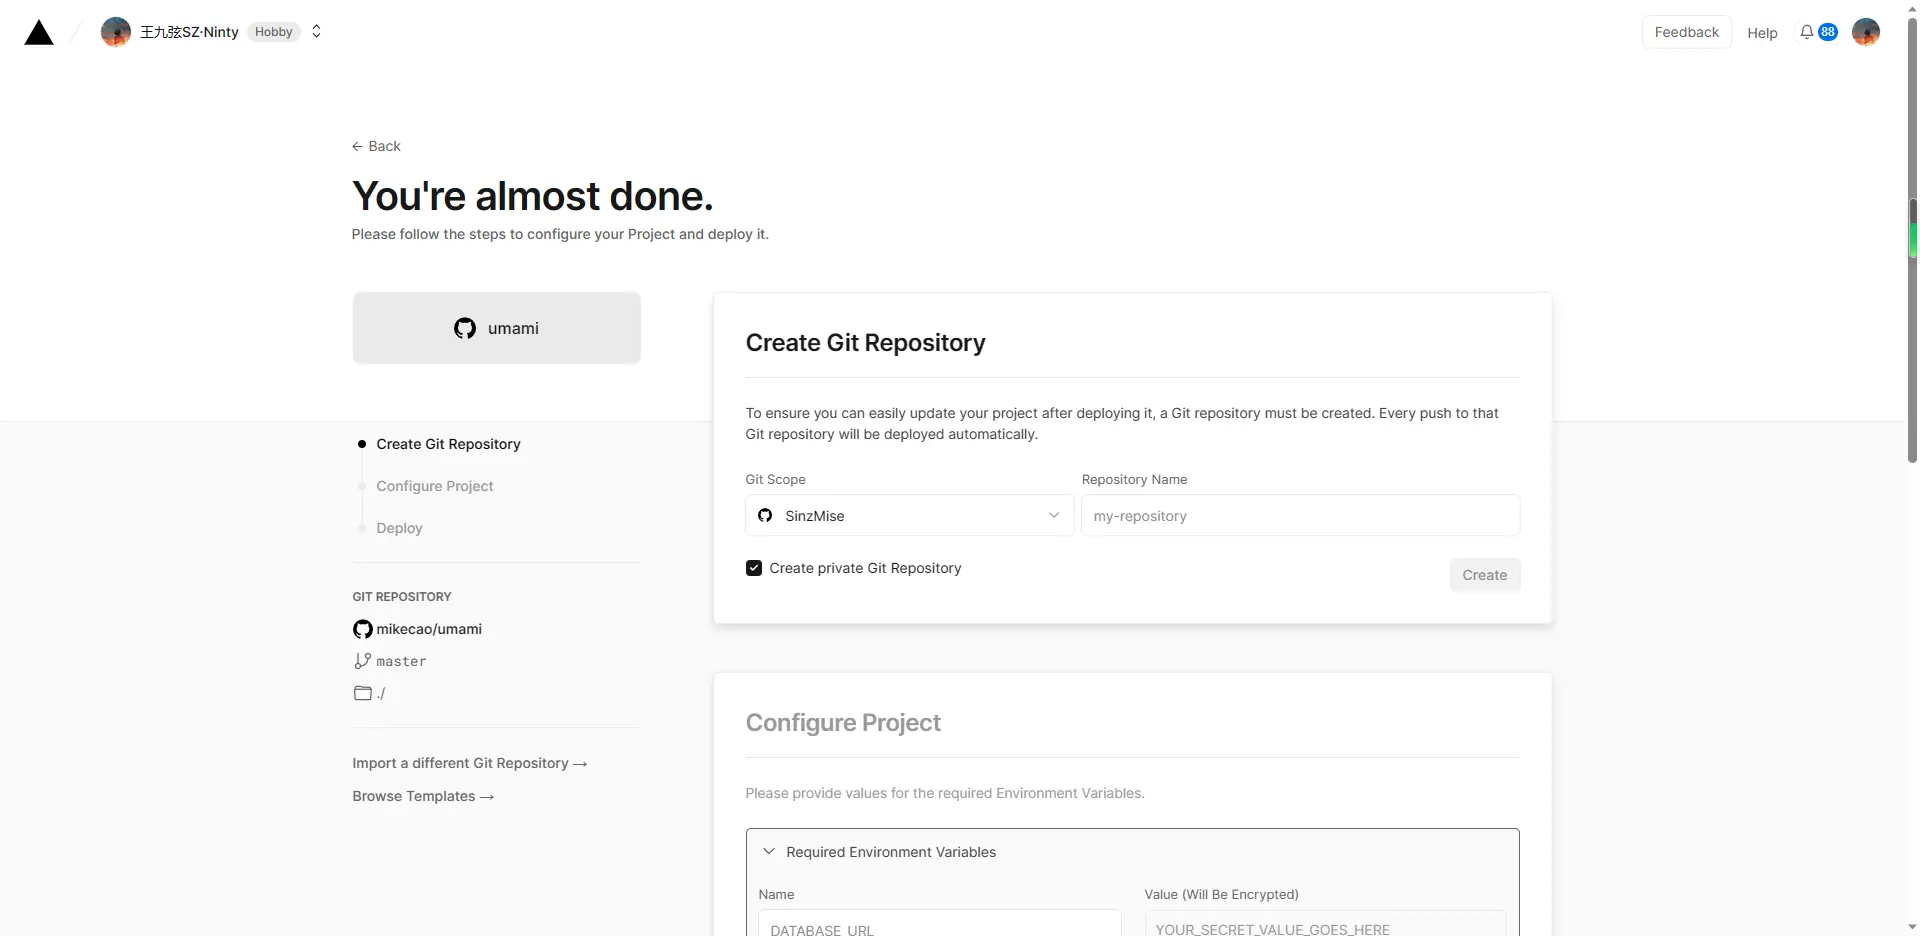
Task: Click the GitHub icon in Git Scope
Action: 765,515
